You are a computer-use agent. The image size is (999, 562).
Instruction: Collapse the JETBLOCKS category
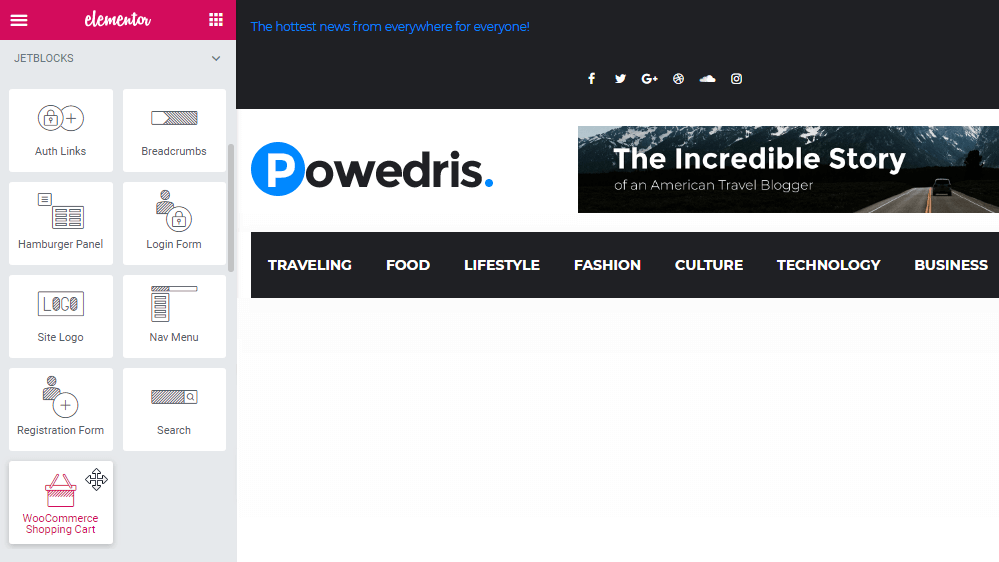(x=216, y=59)
